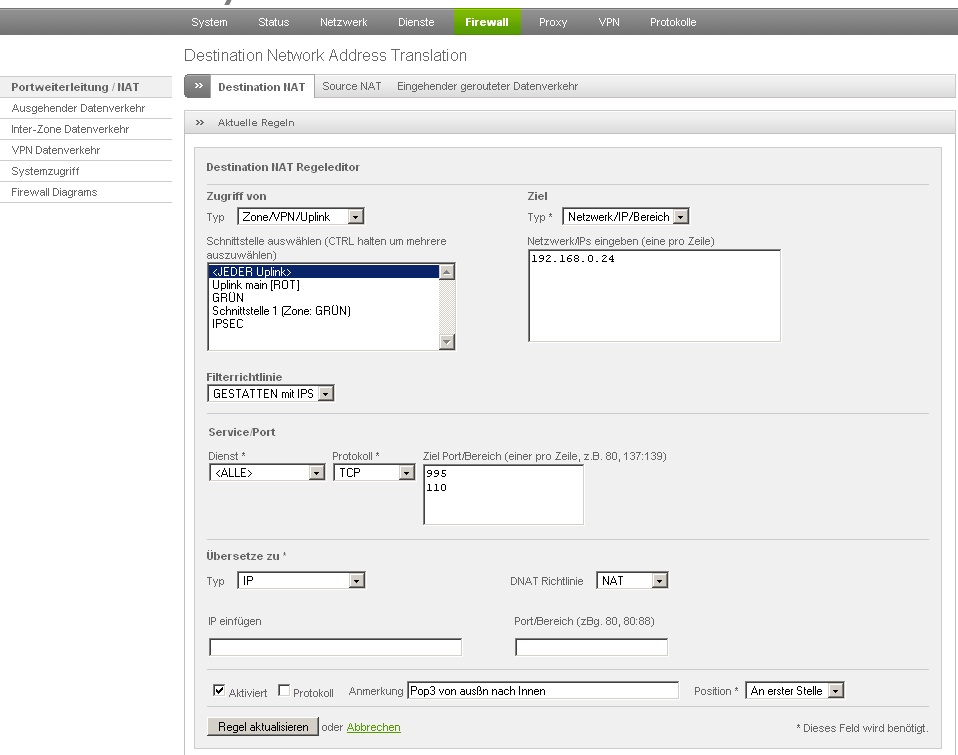This screenshot has height=755, width=958.
Task: Open Inter-Zone Datenverkehr in sidebar
Action: pyautogui.click(x=70, y=129)
